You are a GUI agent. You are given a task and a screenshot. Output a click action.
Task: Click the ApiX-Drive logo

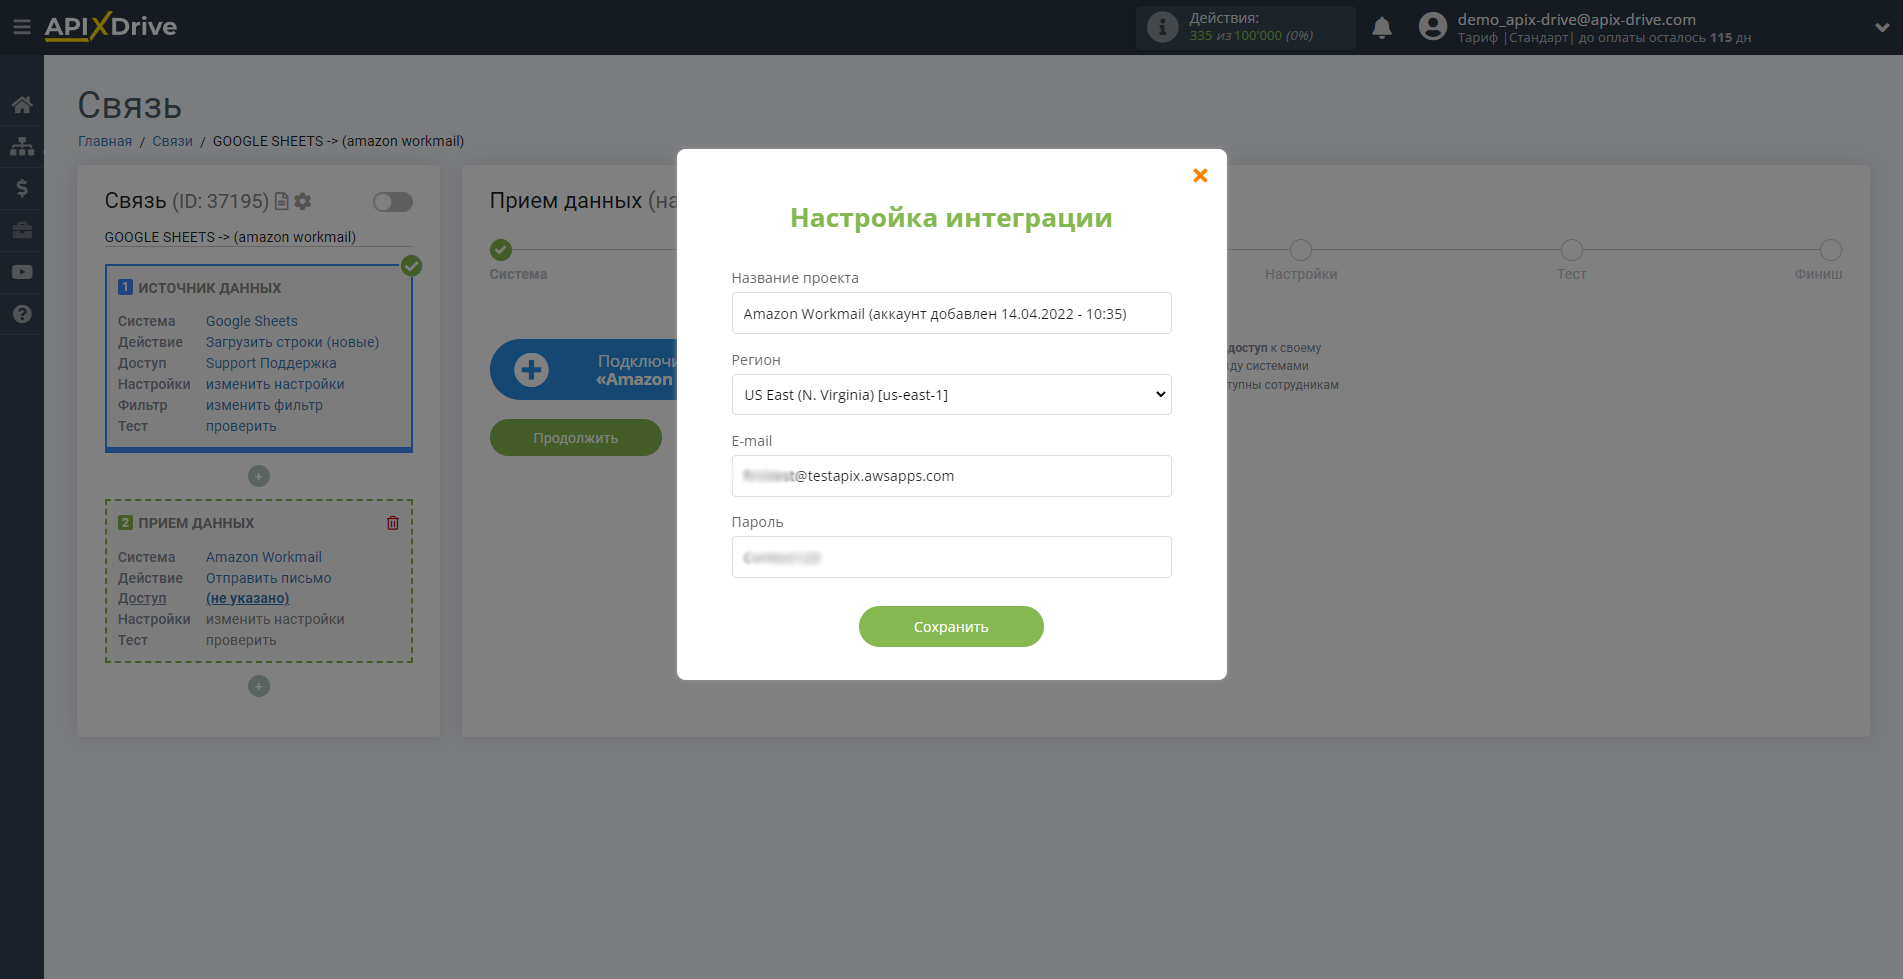click(x=111, y=27)
